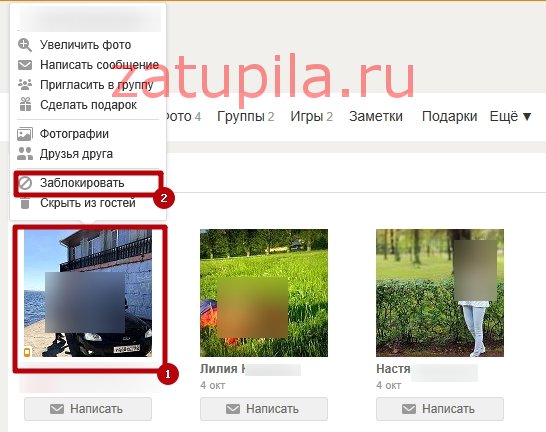Click the people icon beside Друзья друга

tap(25, 154)
